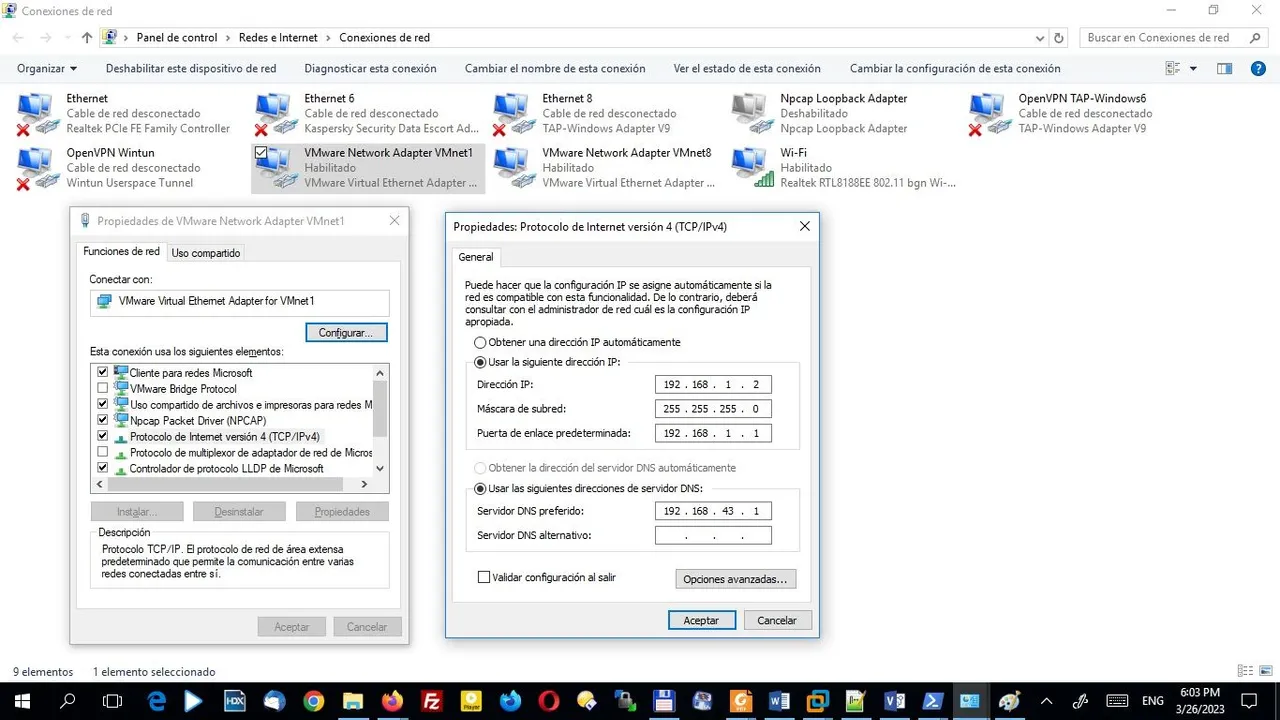1280x720 pixels.
Task: Click Cancelar in TCP/IPv4 dialog
Action: click(x=777, y=620)
